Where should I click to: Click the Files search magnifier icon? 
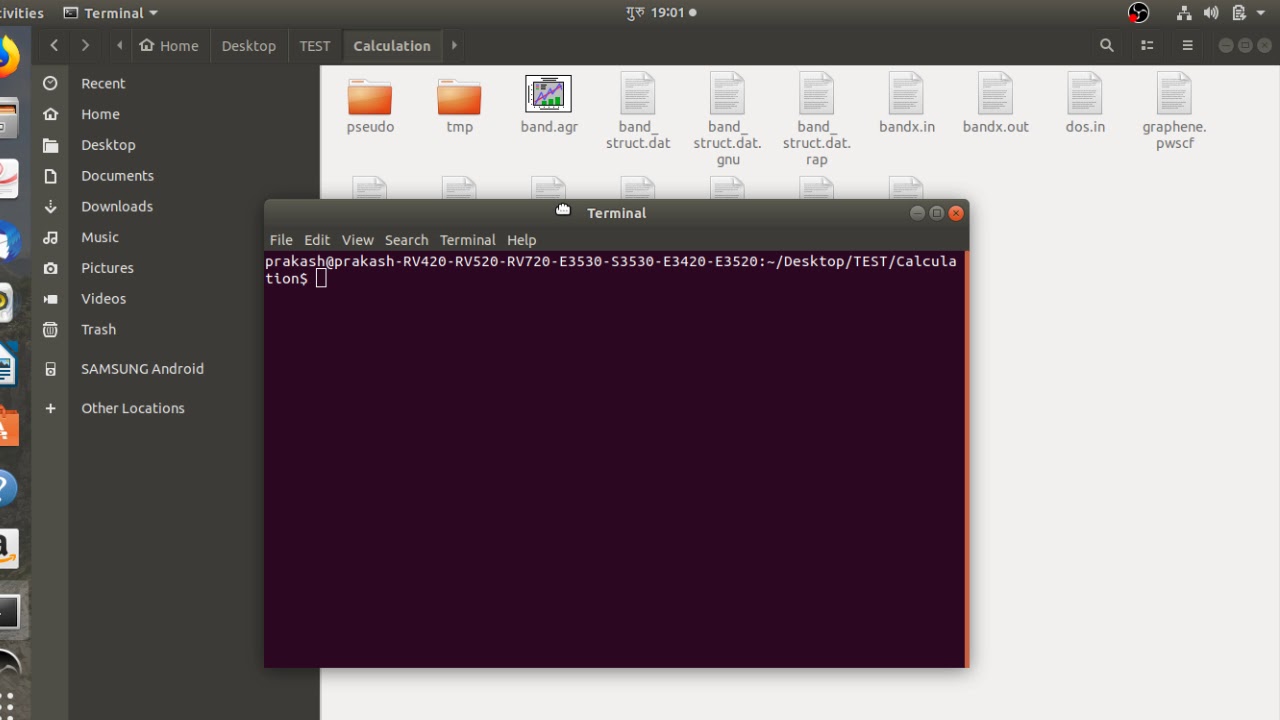[1107, 45]
